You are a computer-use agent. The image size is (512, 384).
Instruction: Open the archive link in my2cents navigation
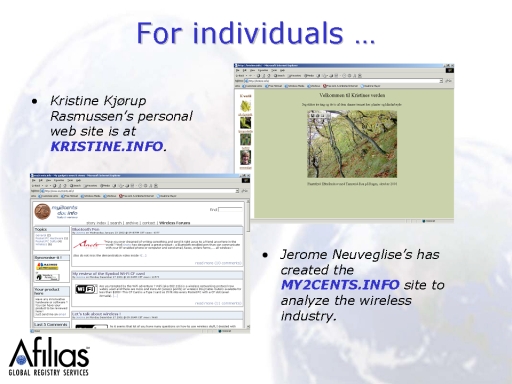[132, 223]
